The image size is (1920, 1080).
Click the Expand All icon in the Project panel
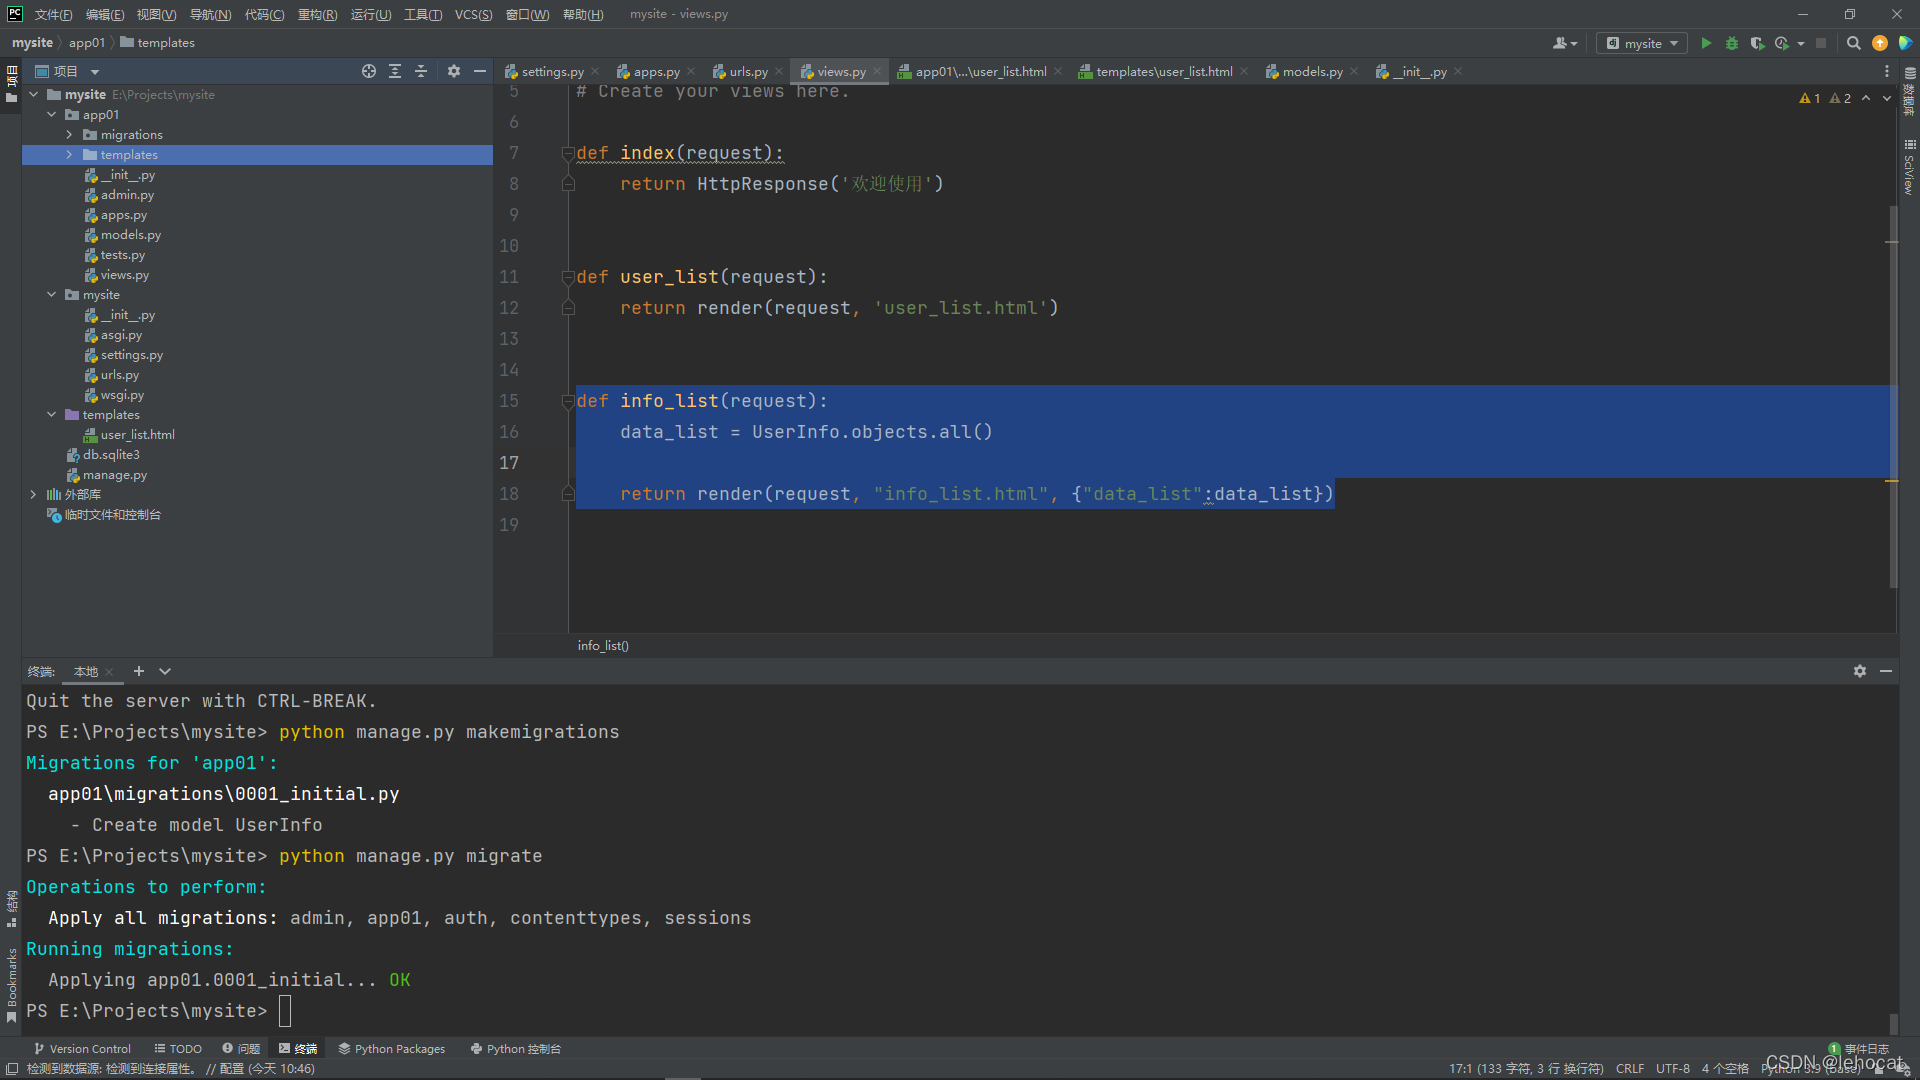tap(395, 71)
